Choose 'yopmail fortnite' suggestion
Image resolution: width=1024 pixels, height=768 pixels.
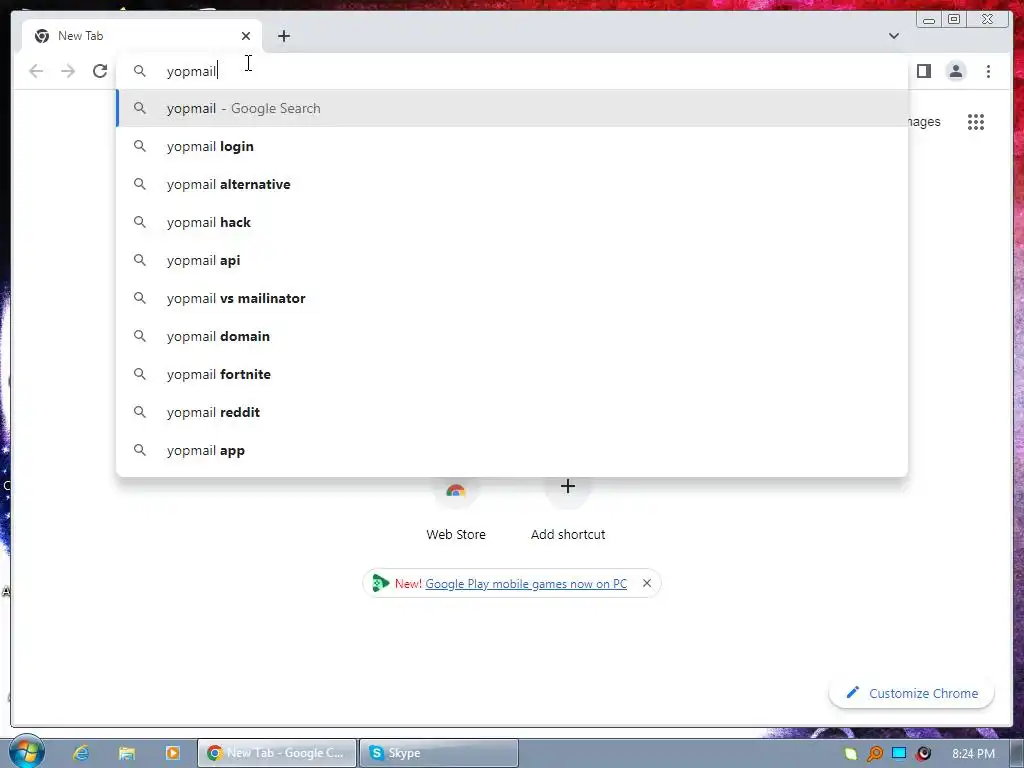[511, 374]
